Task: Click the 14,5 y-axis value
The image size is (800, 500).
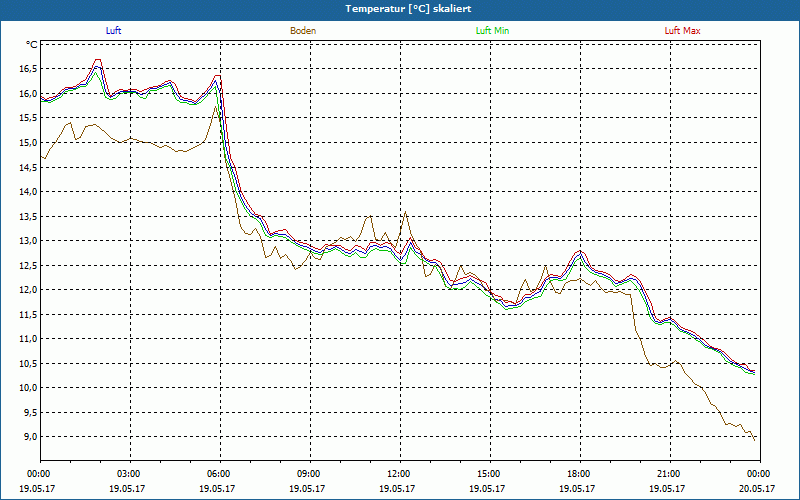Action: pyautogui.click(x=28, y=167)
